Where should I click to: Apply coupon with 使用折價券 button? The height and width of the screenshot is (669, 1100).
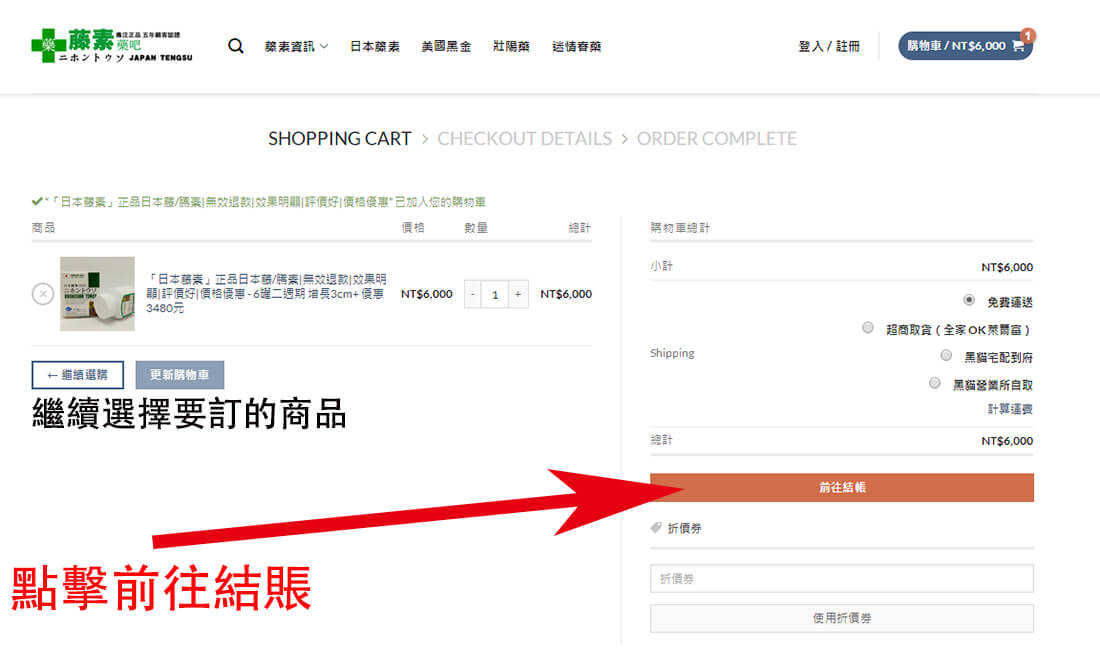(842, 618)
